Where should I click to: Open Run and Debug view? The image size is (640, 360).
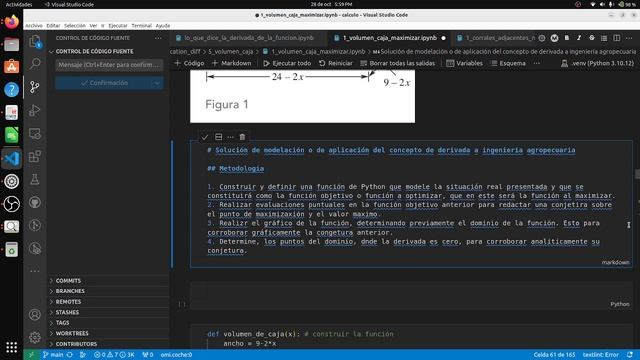(x=35, y=110)
